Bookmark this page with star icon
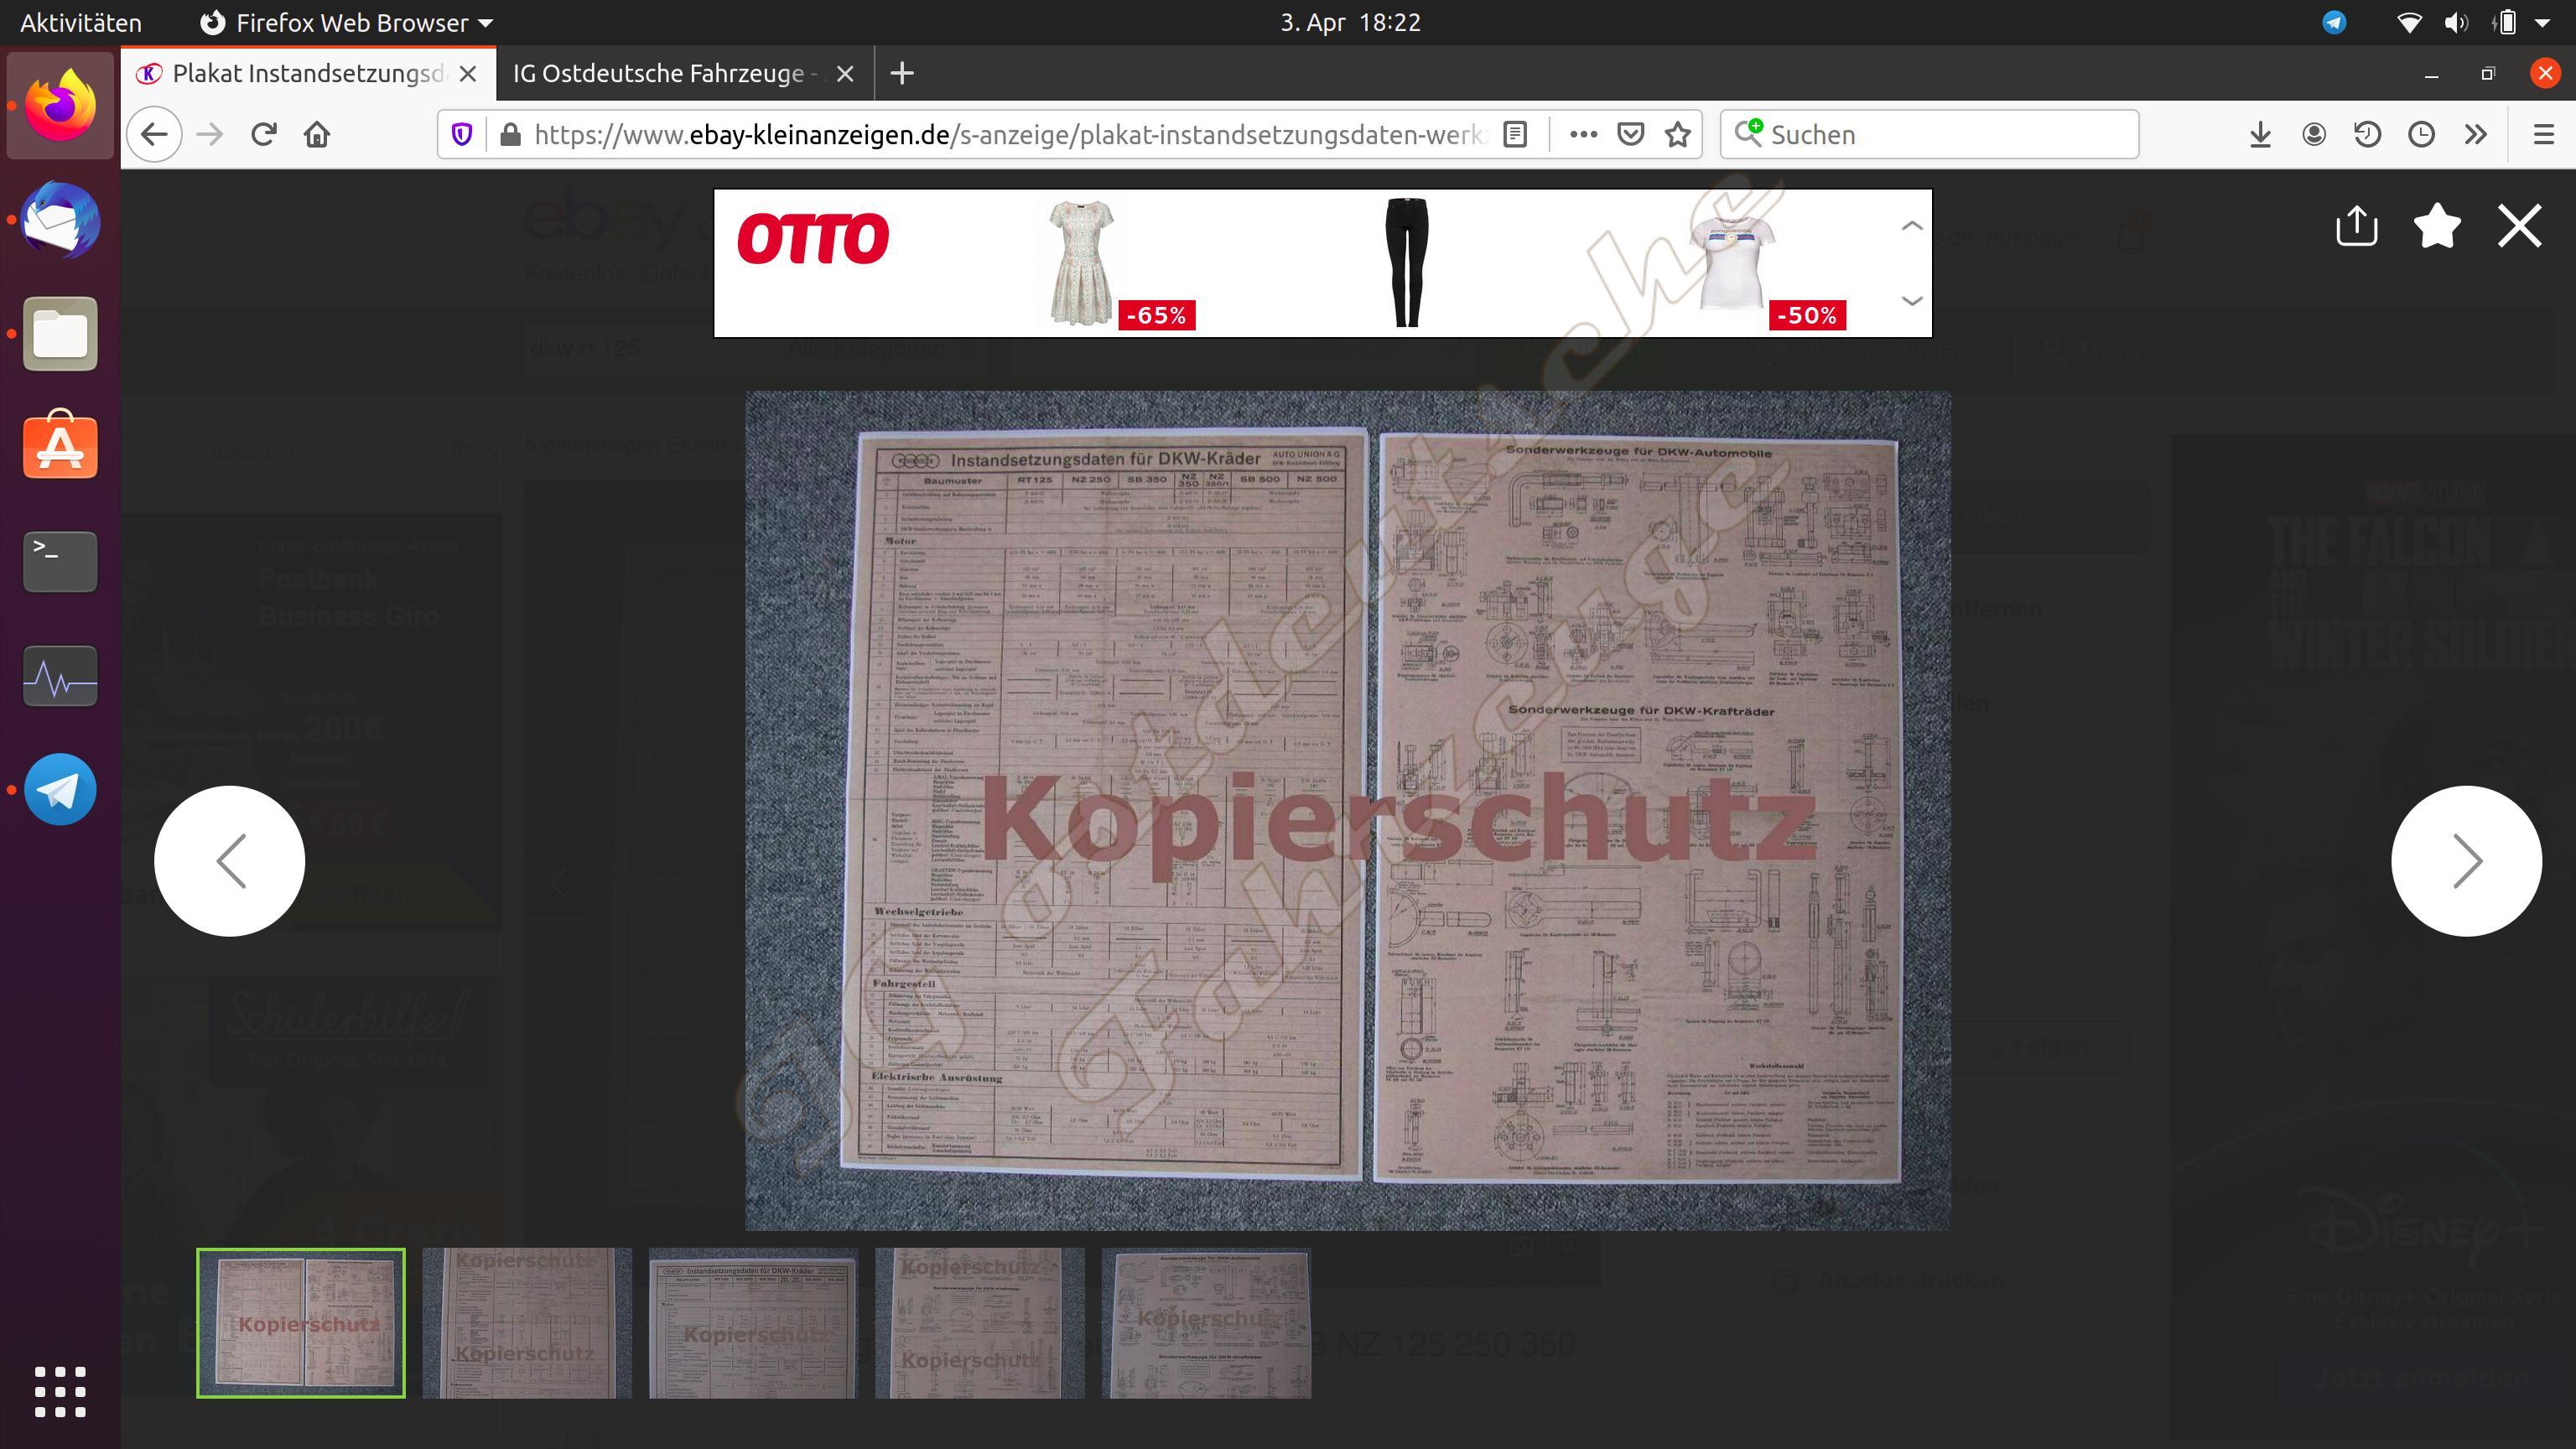Image resolution: width=2576 pixels, height=1449 pixels. (1678, 134)
